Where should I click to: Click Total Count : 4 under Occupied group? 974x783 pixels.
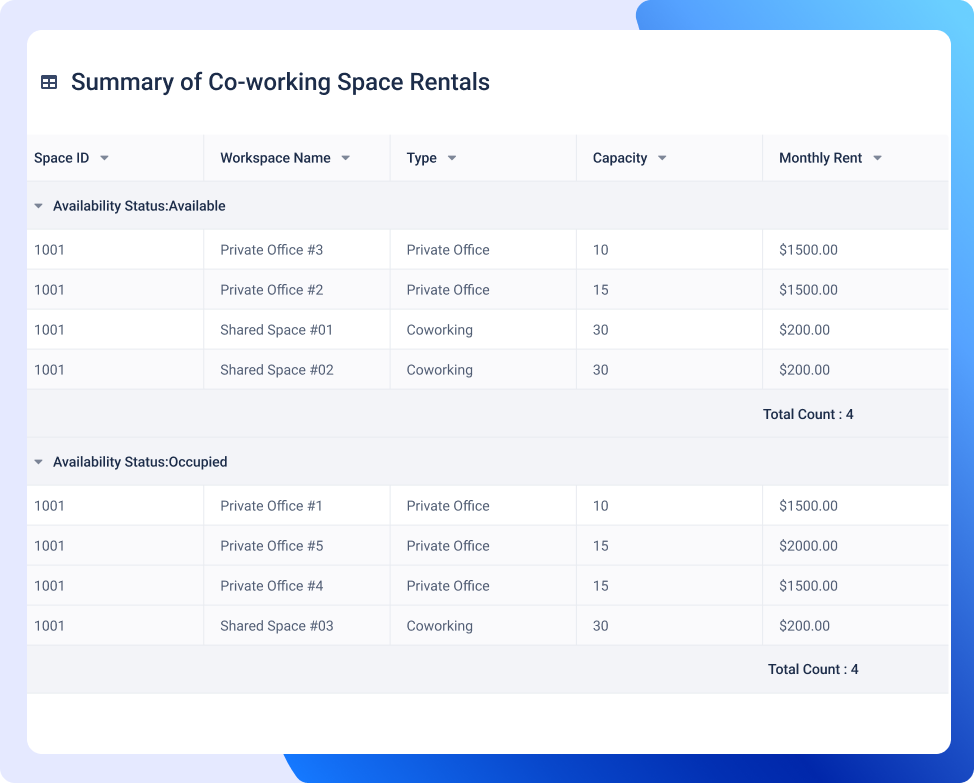coord(812,669)
